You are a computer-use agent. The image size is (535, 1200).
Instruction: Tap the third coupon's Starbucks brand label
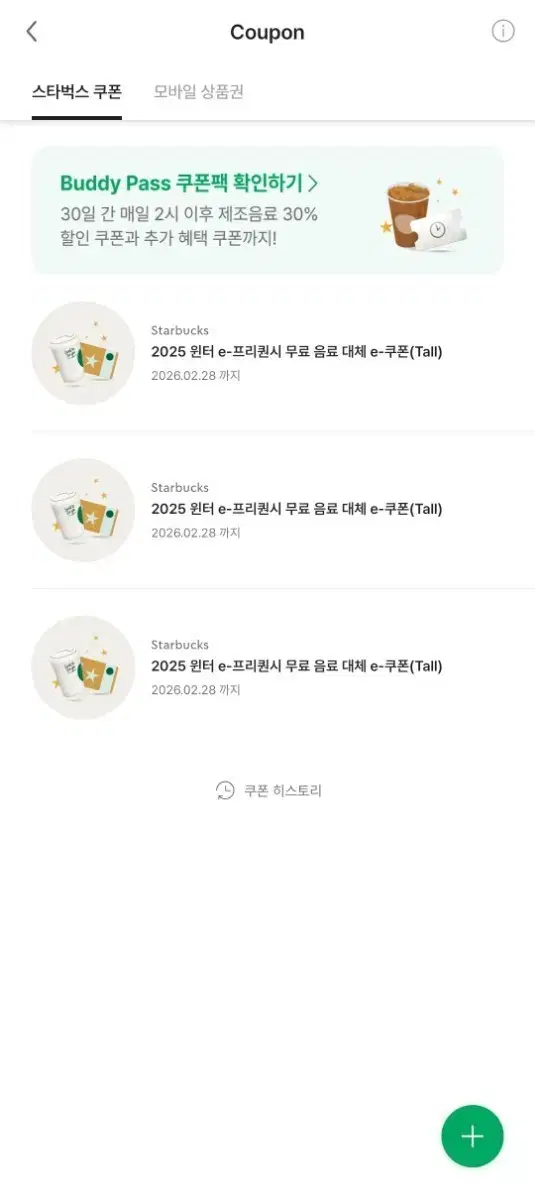click(x=180, y=645)
